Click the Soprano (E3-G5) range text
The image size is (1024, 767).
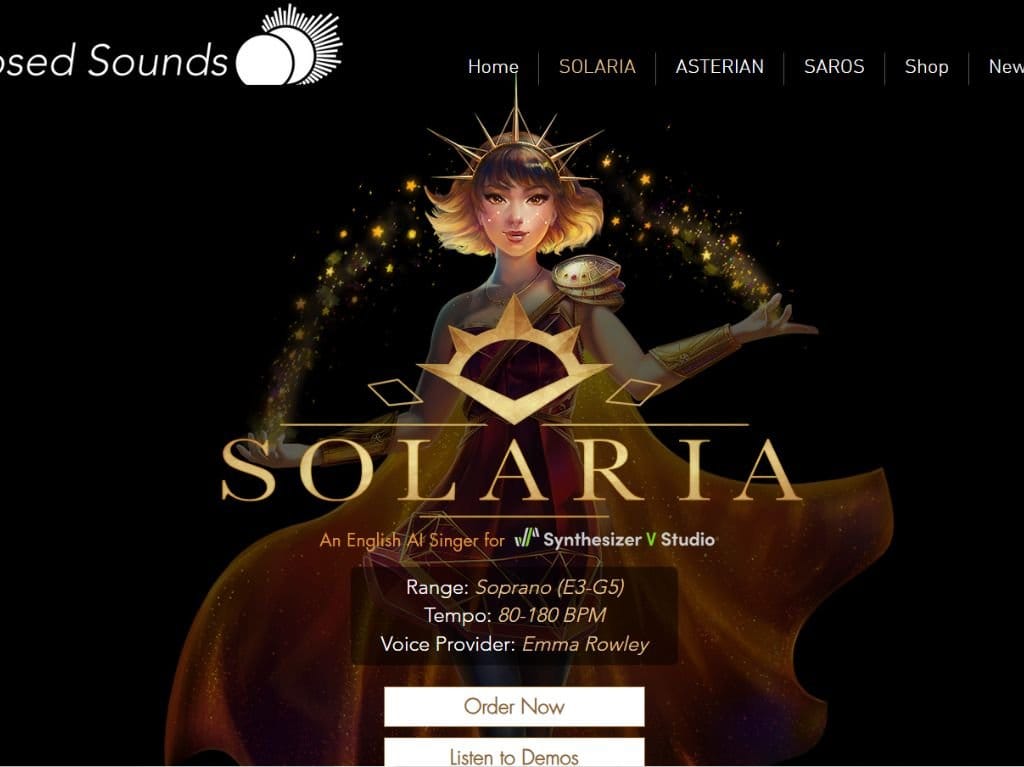click(549, 587)
